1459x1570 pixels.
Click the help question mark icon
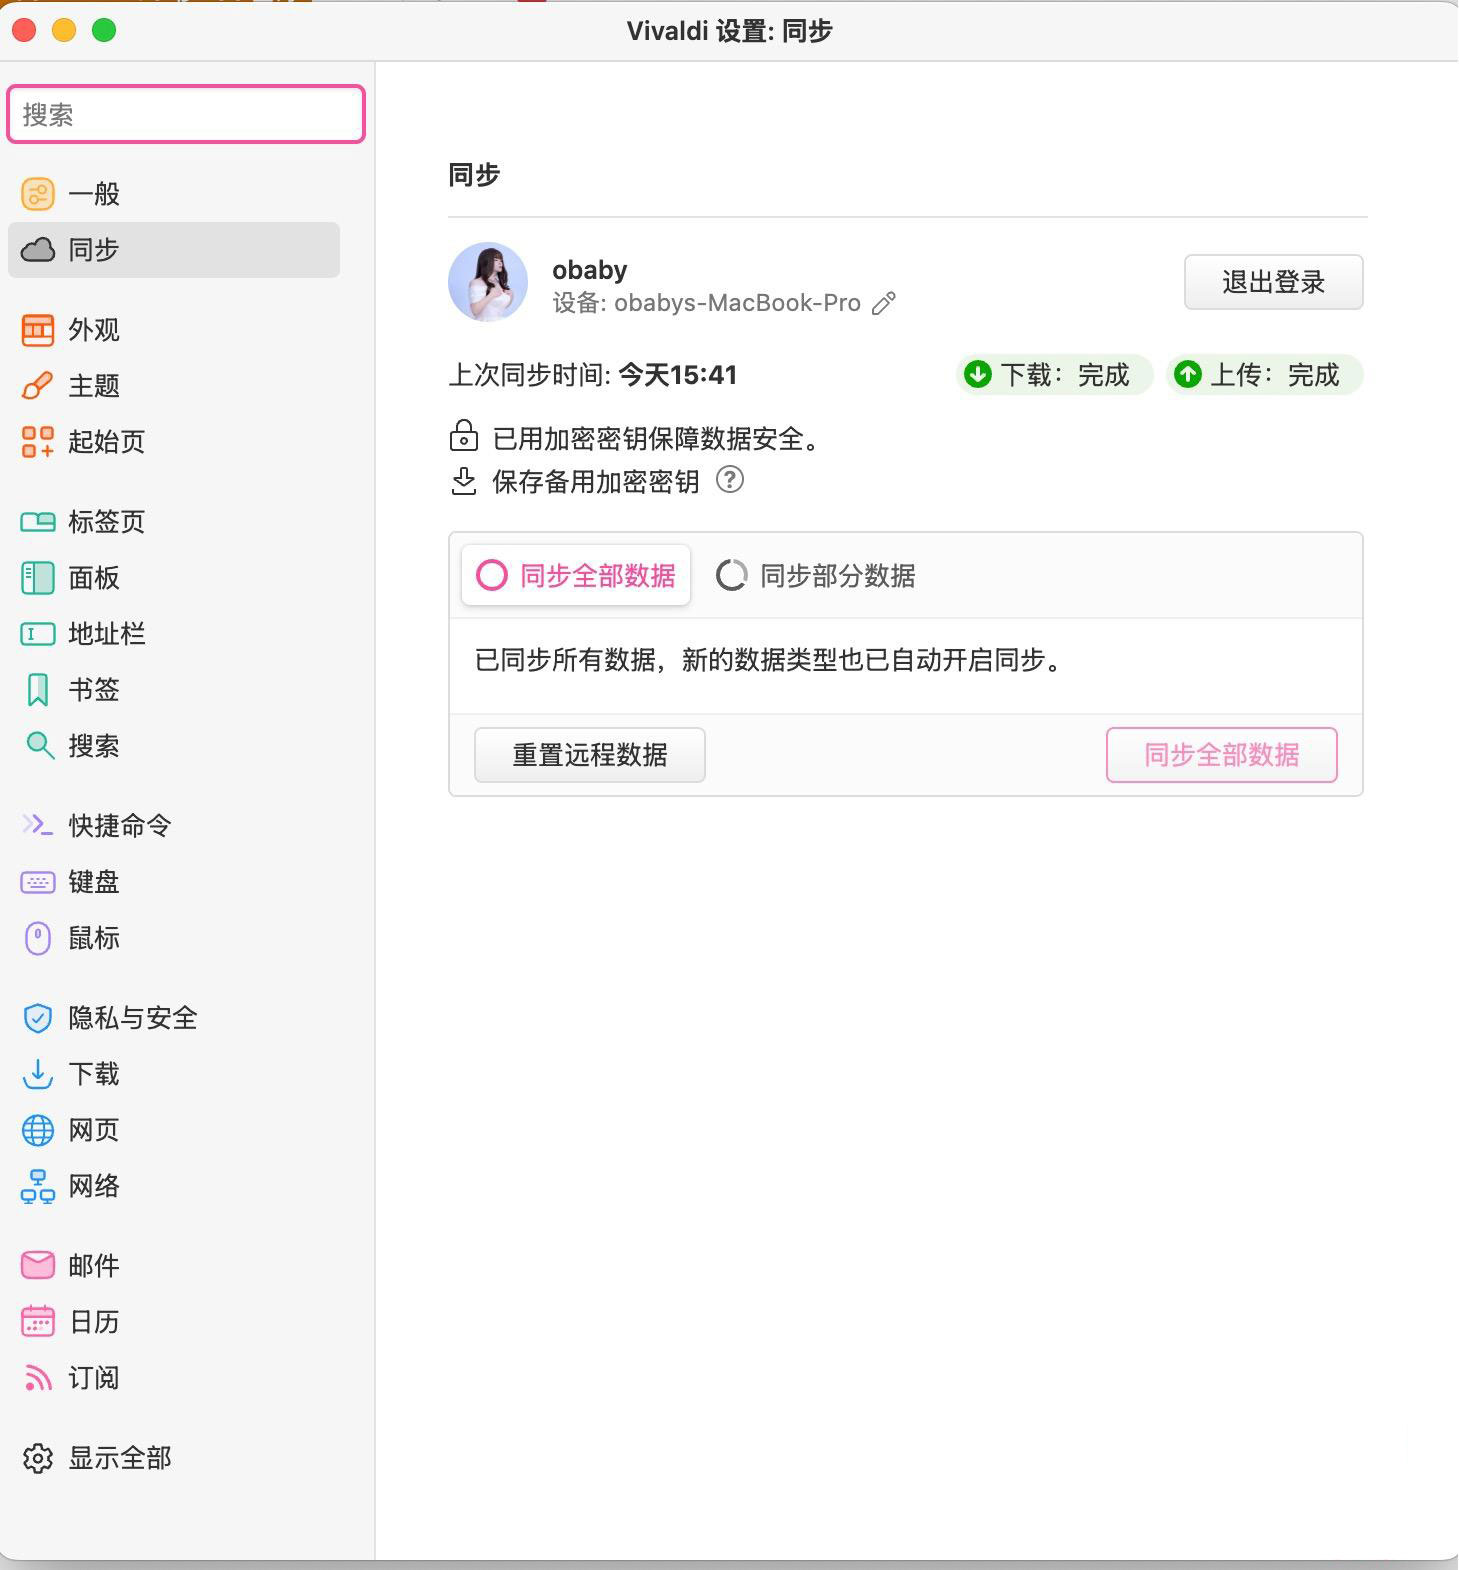(730, 481)
